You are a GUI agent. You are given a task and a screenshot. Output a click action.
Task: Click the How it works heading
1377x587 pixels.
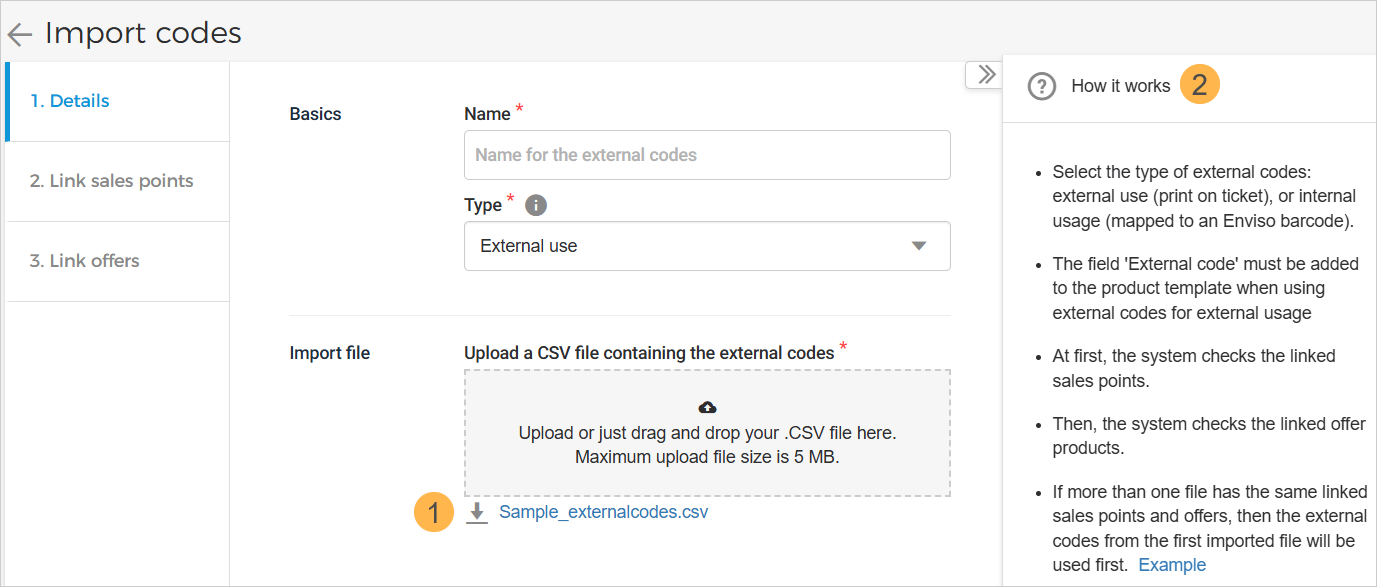click(x=1120, y=86)
